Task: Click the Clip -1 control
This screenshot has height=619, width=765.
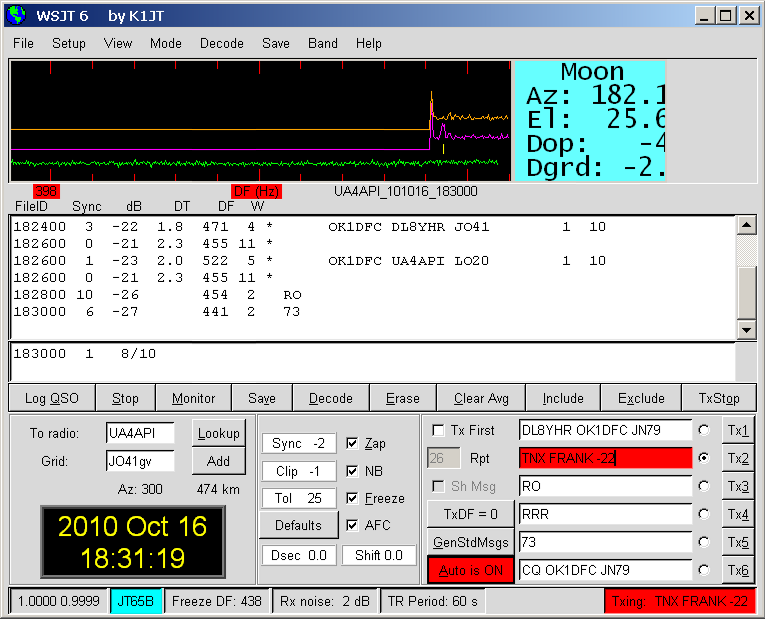Action: click(298, 471)
